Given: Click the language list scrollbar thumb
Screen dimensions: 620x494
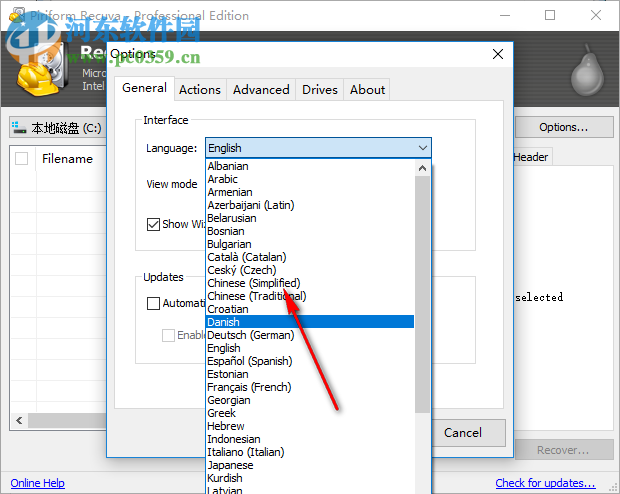Looking at the screenshot, I should pos(422,295).
